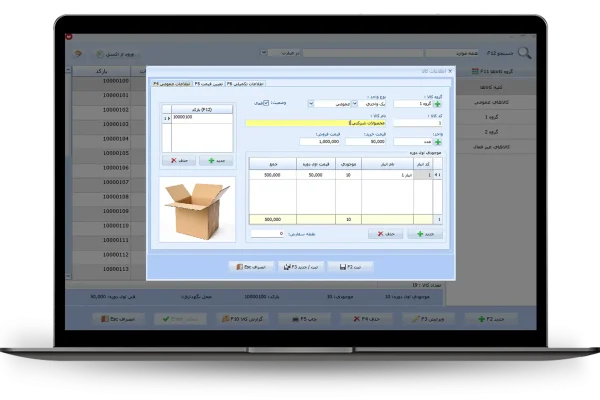Open the عمومی category dropdown
The width and height of the screenshot is (600, 400).
point(311,102)
